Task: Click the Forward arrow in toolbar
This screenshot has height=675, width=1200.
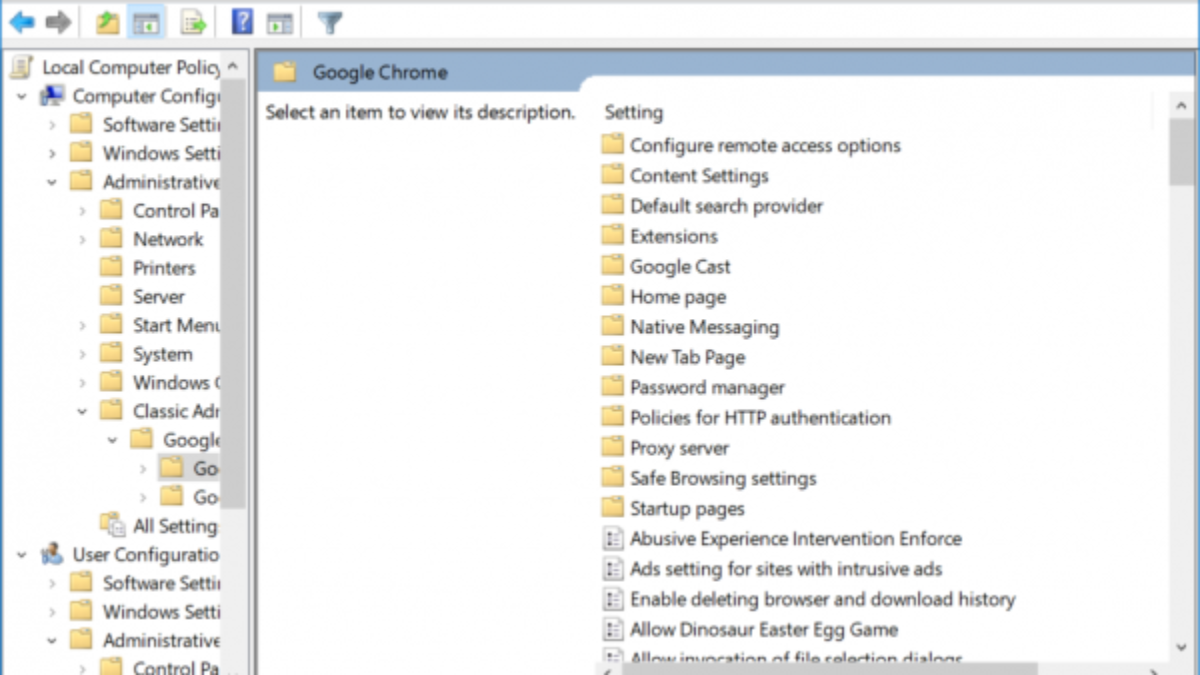Action: click(58, 22)
